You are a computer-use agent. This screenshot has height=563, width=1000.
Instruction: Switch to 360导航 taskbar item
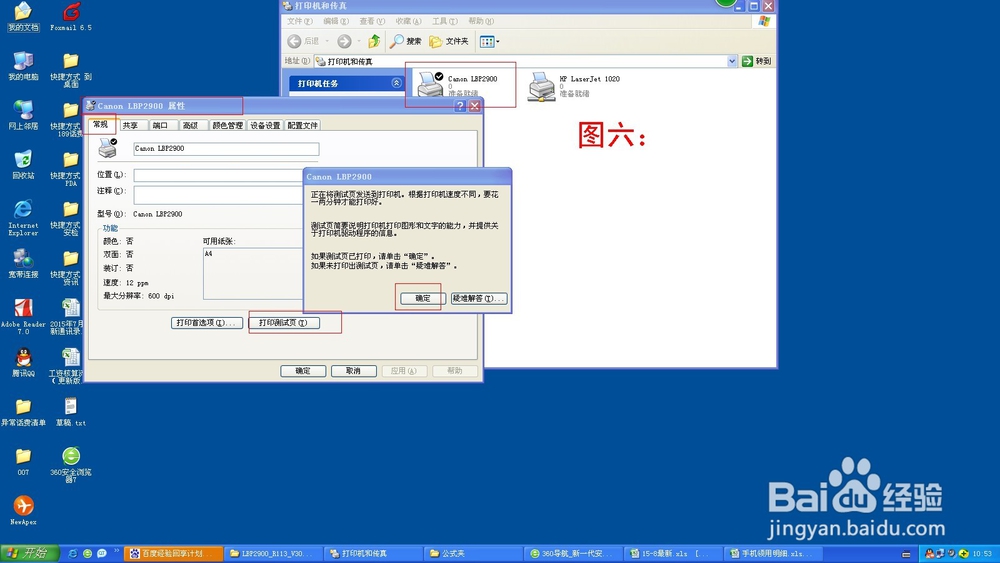pyautogui.click(x=574, y=553)
